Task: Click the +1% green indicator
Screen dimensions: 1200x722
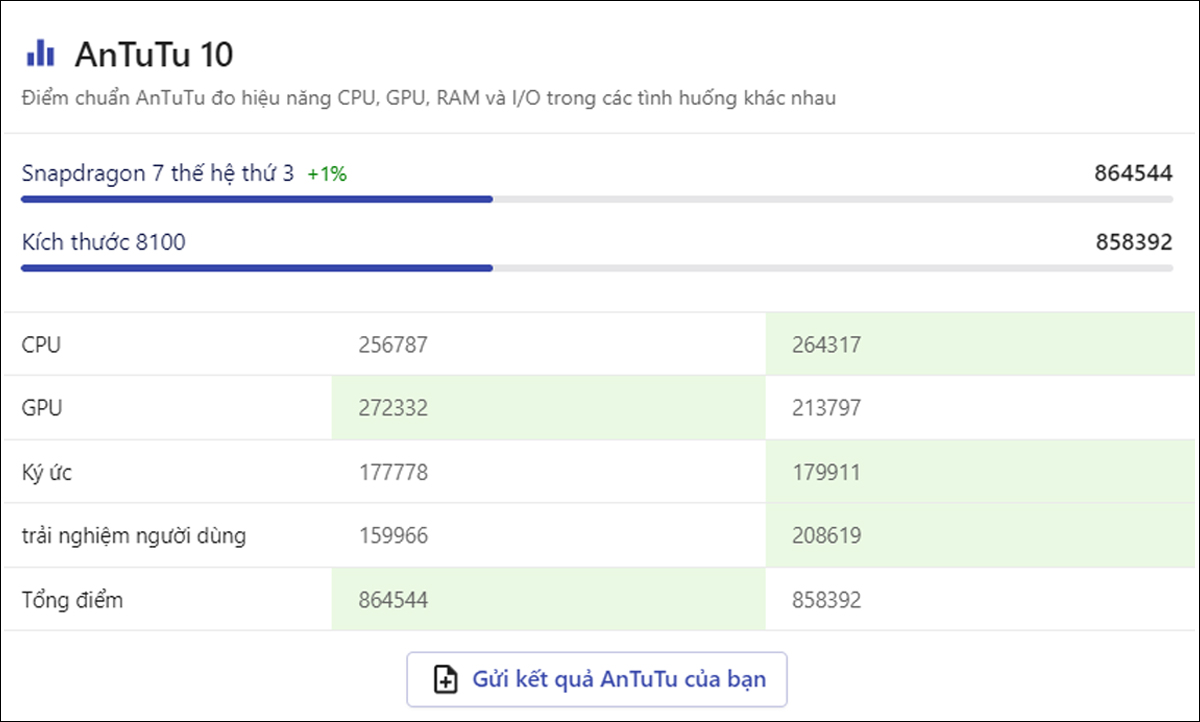Action: pos(327,175)
